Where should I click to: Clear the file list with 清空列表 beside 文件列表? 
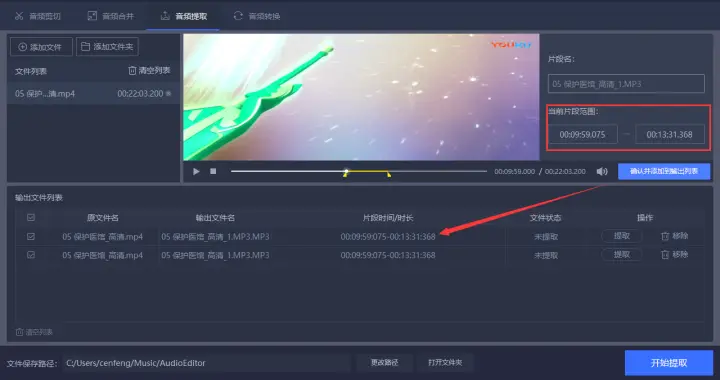pyautogui.click(x=149, y=70)
